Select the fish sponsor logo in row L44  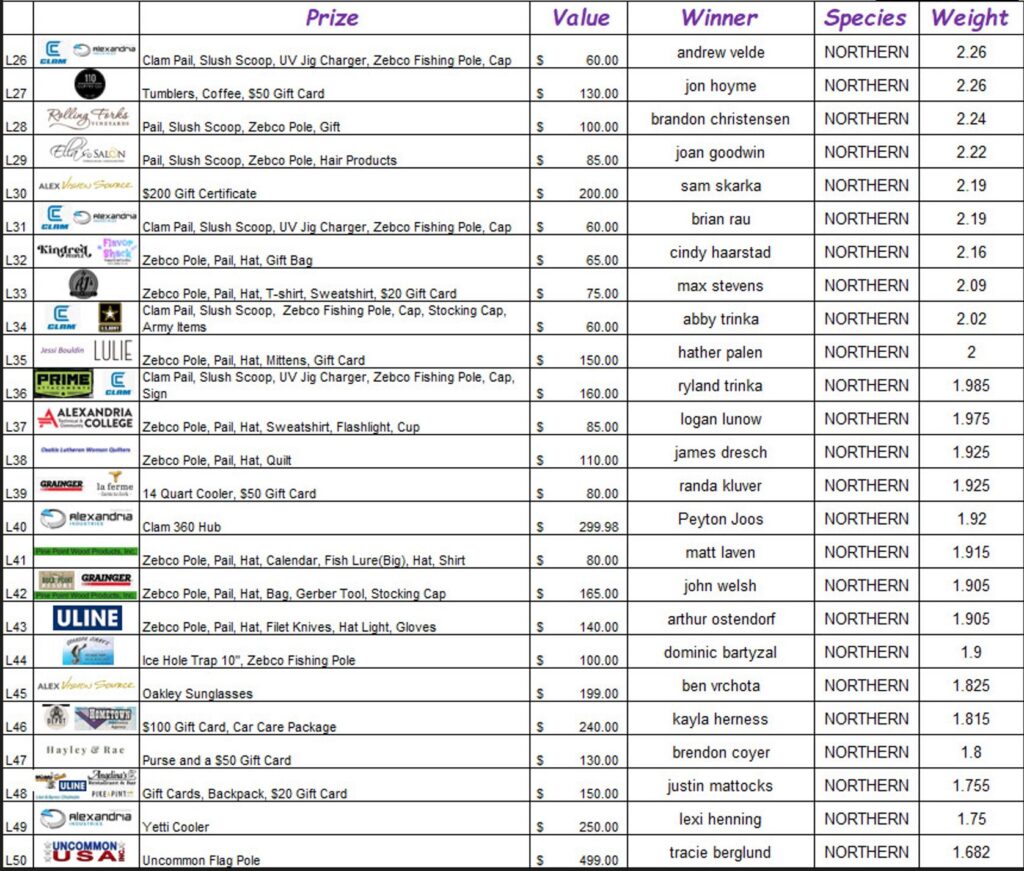(x=89, y=651)
